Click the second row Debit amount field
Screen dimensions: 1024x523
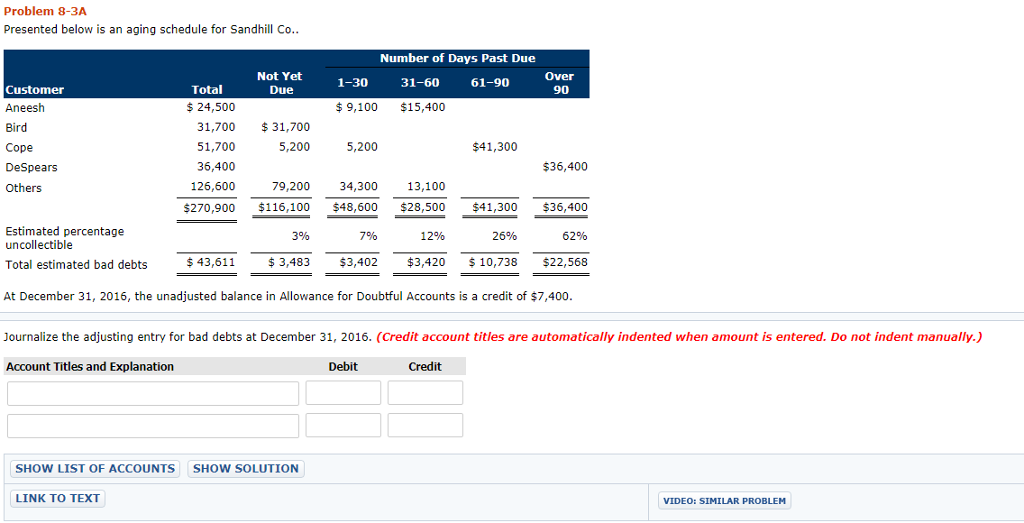click(343, 425)
